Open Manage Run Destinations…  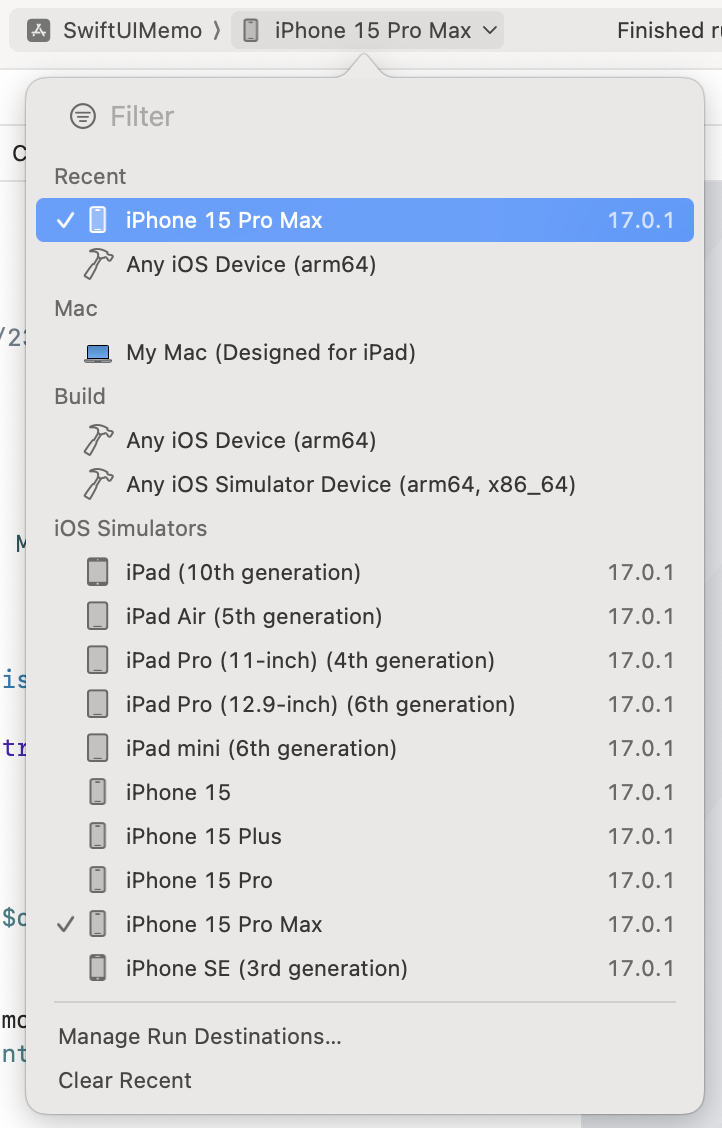(x=200, y=1037)
